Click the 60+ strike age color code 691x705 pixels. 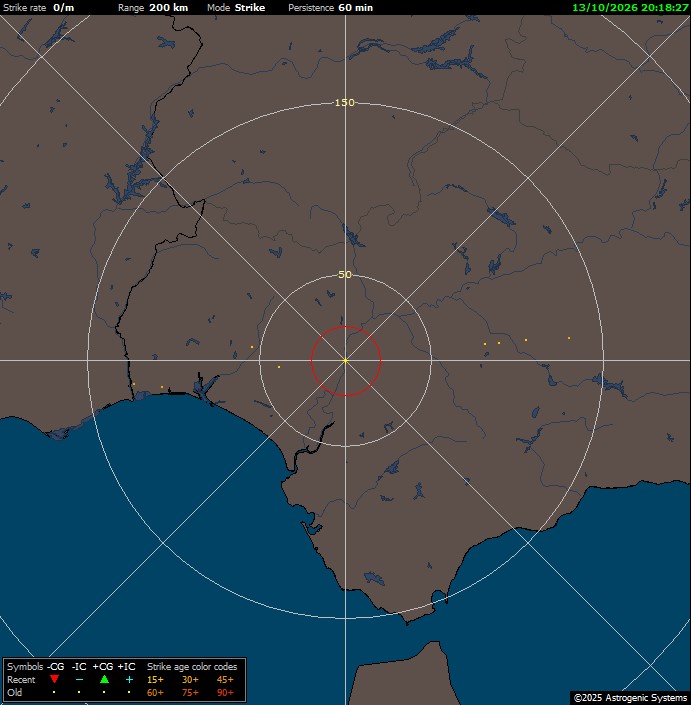155,692
